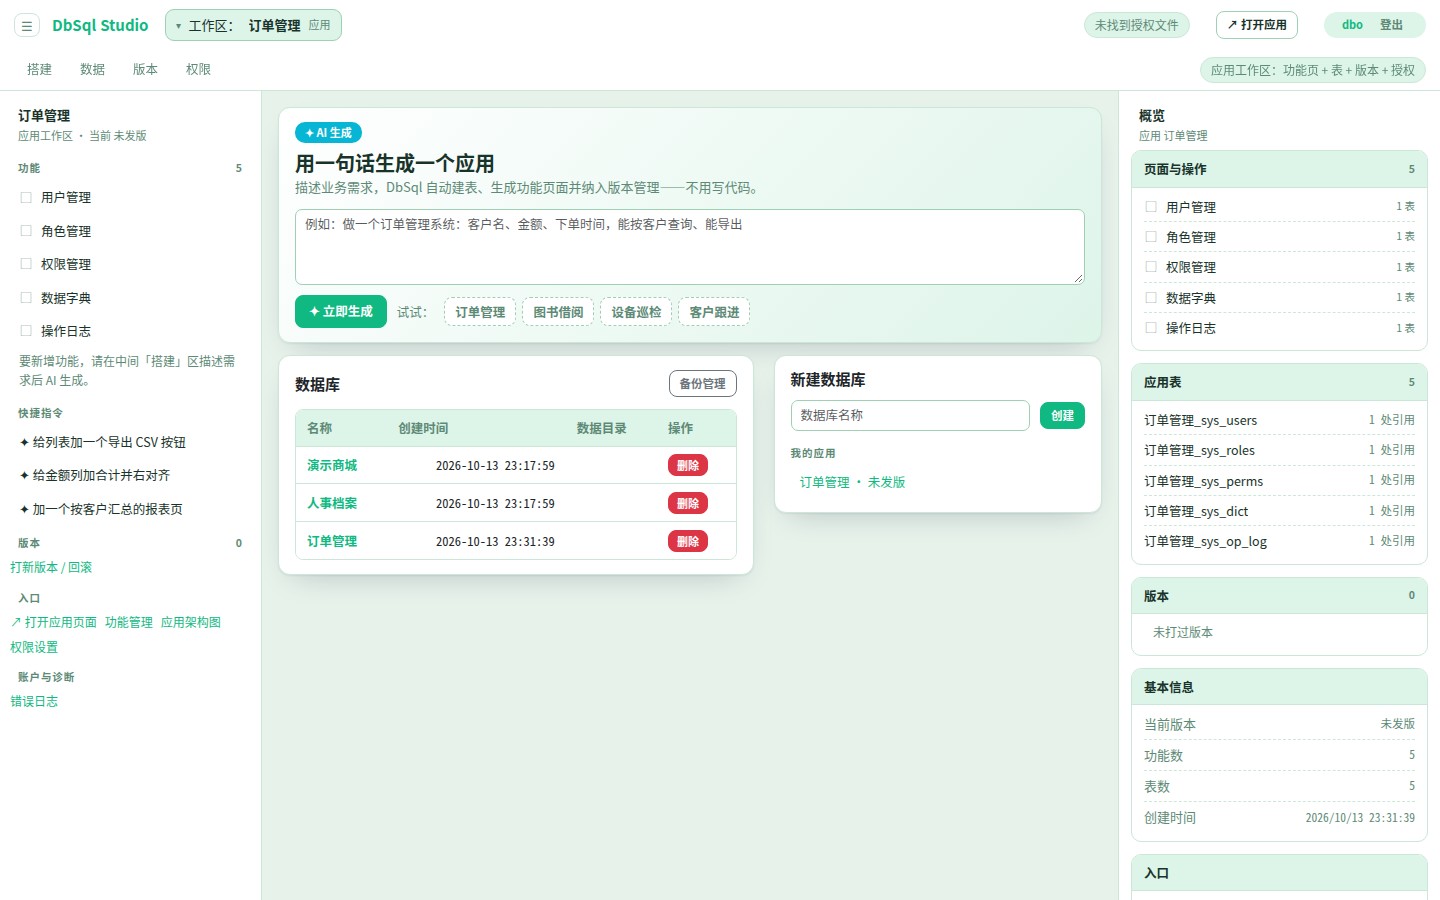Open the 人事档案 database
Image resolution: width=1440 pixels, height=900 pixels.
(x=332, y=503)
